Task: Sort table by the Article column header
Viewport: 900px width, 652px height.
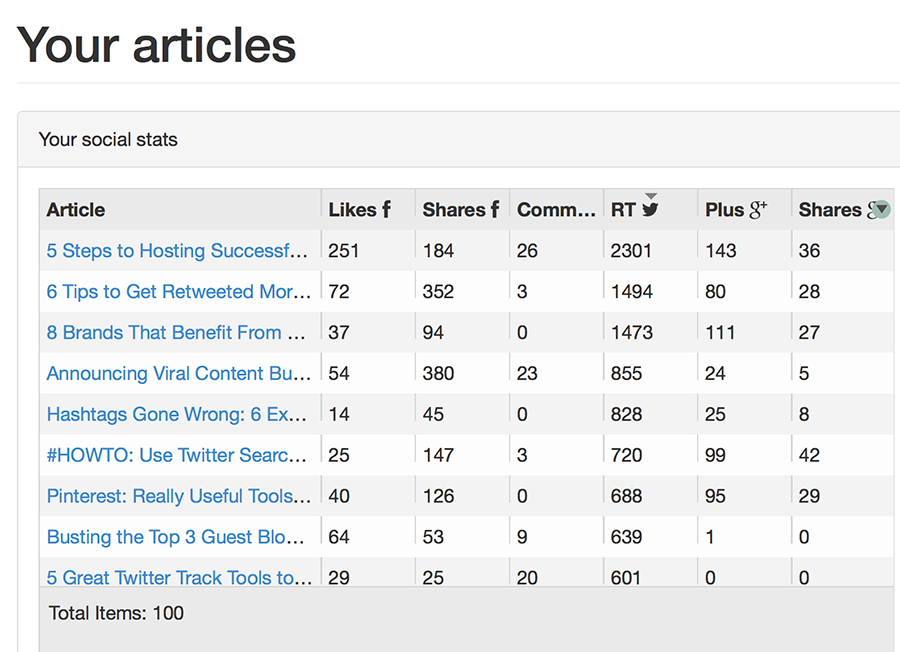Action: (x=76, y=210)
